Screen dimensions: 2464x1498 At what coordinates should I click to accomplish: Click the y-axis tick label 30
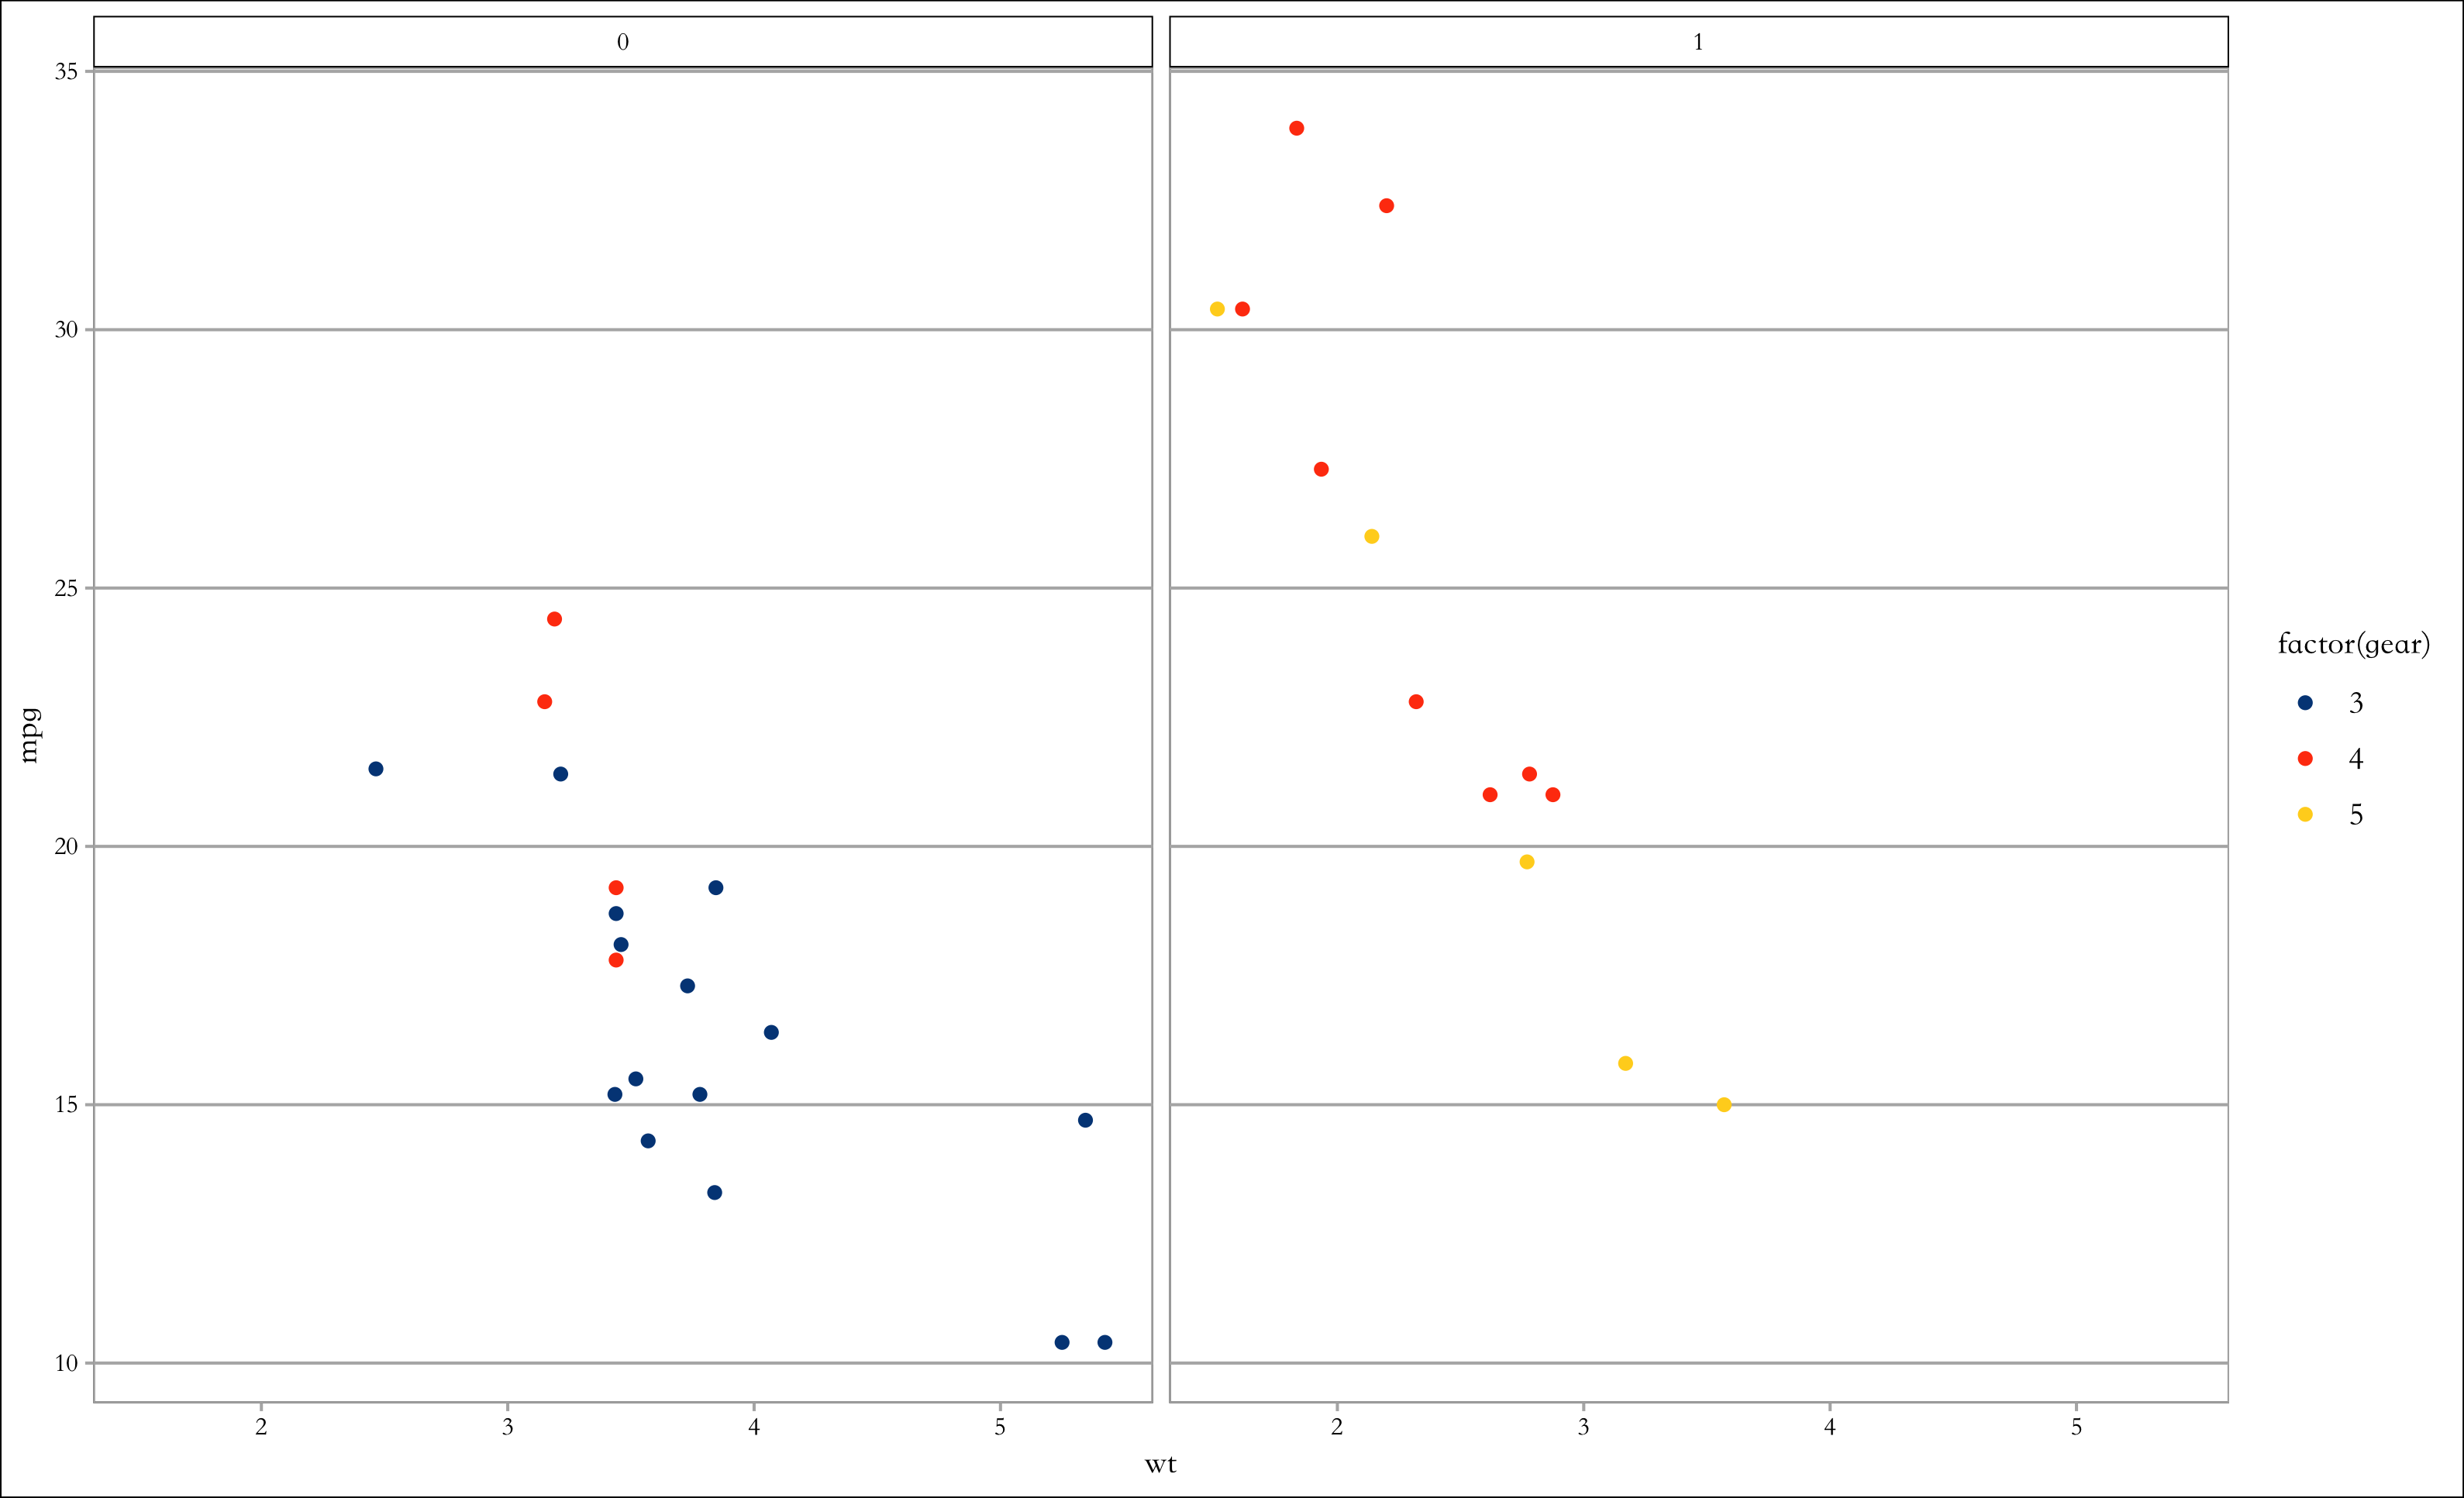point(66,330)
